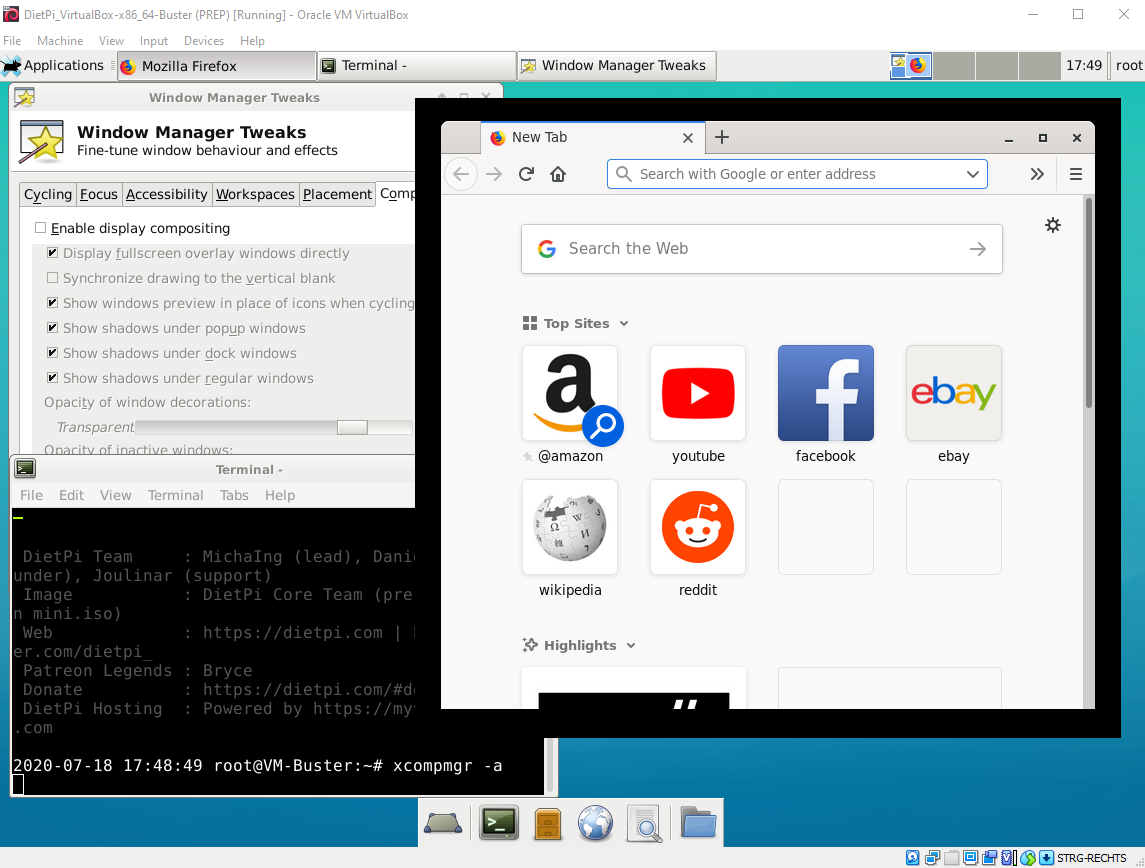
Task: Click the root user panel button
Action: click(x=1128, y=66)
